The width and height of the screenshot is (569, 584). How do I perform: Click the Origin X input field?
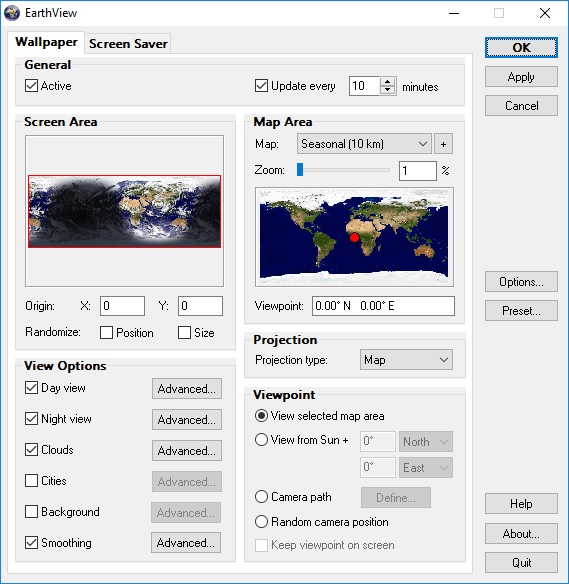click(x=122, y=306)
